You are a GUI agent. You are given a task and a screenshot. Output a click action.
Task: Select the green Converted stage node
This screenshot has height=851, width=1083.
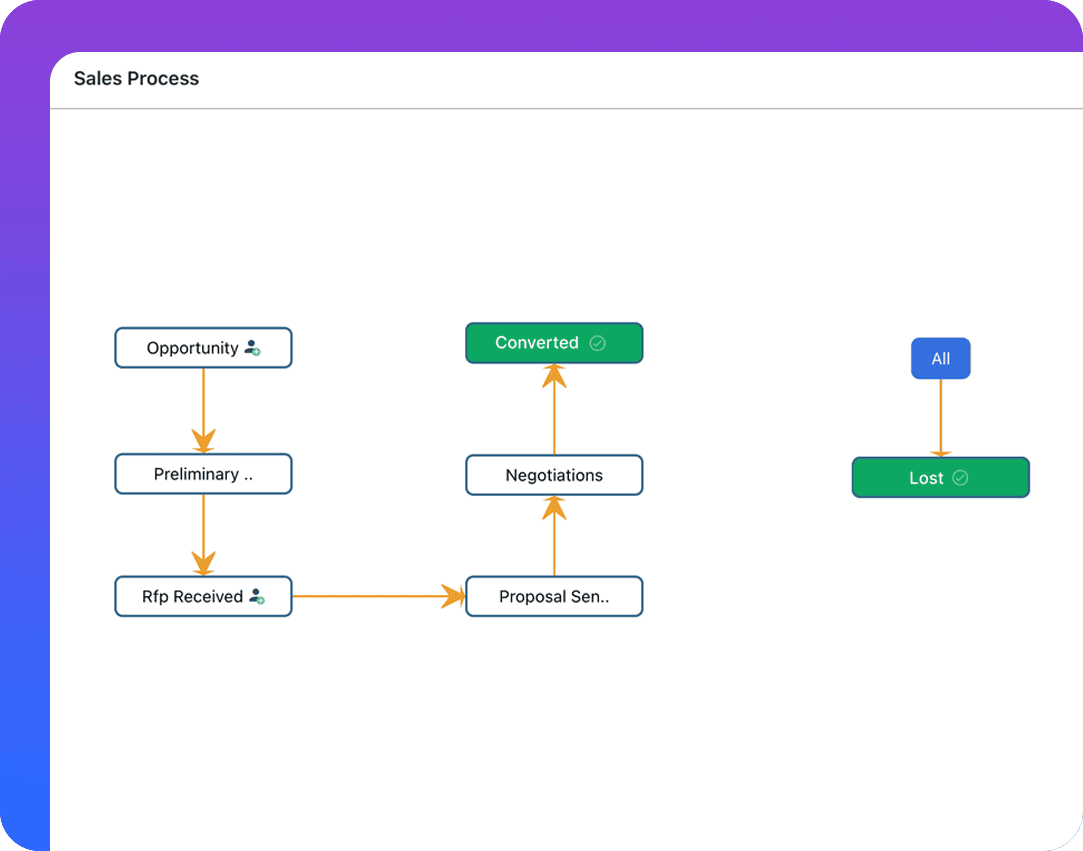pos(554,343)
